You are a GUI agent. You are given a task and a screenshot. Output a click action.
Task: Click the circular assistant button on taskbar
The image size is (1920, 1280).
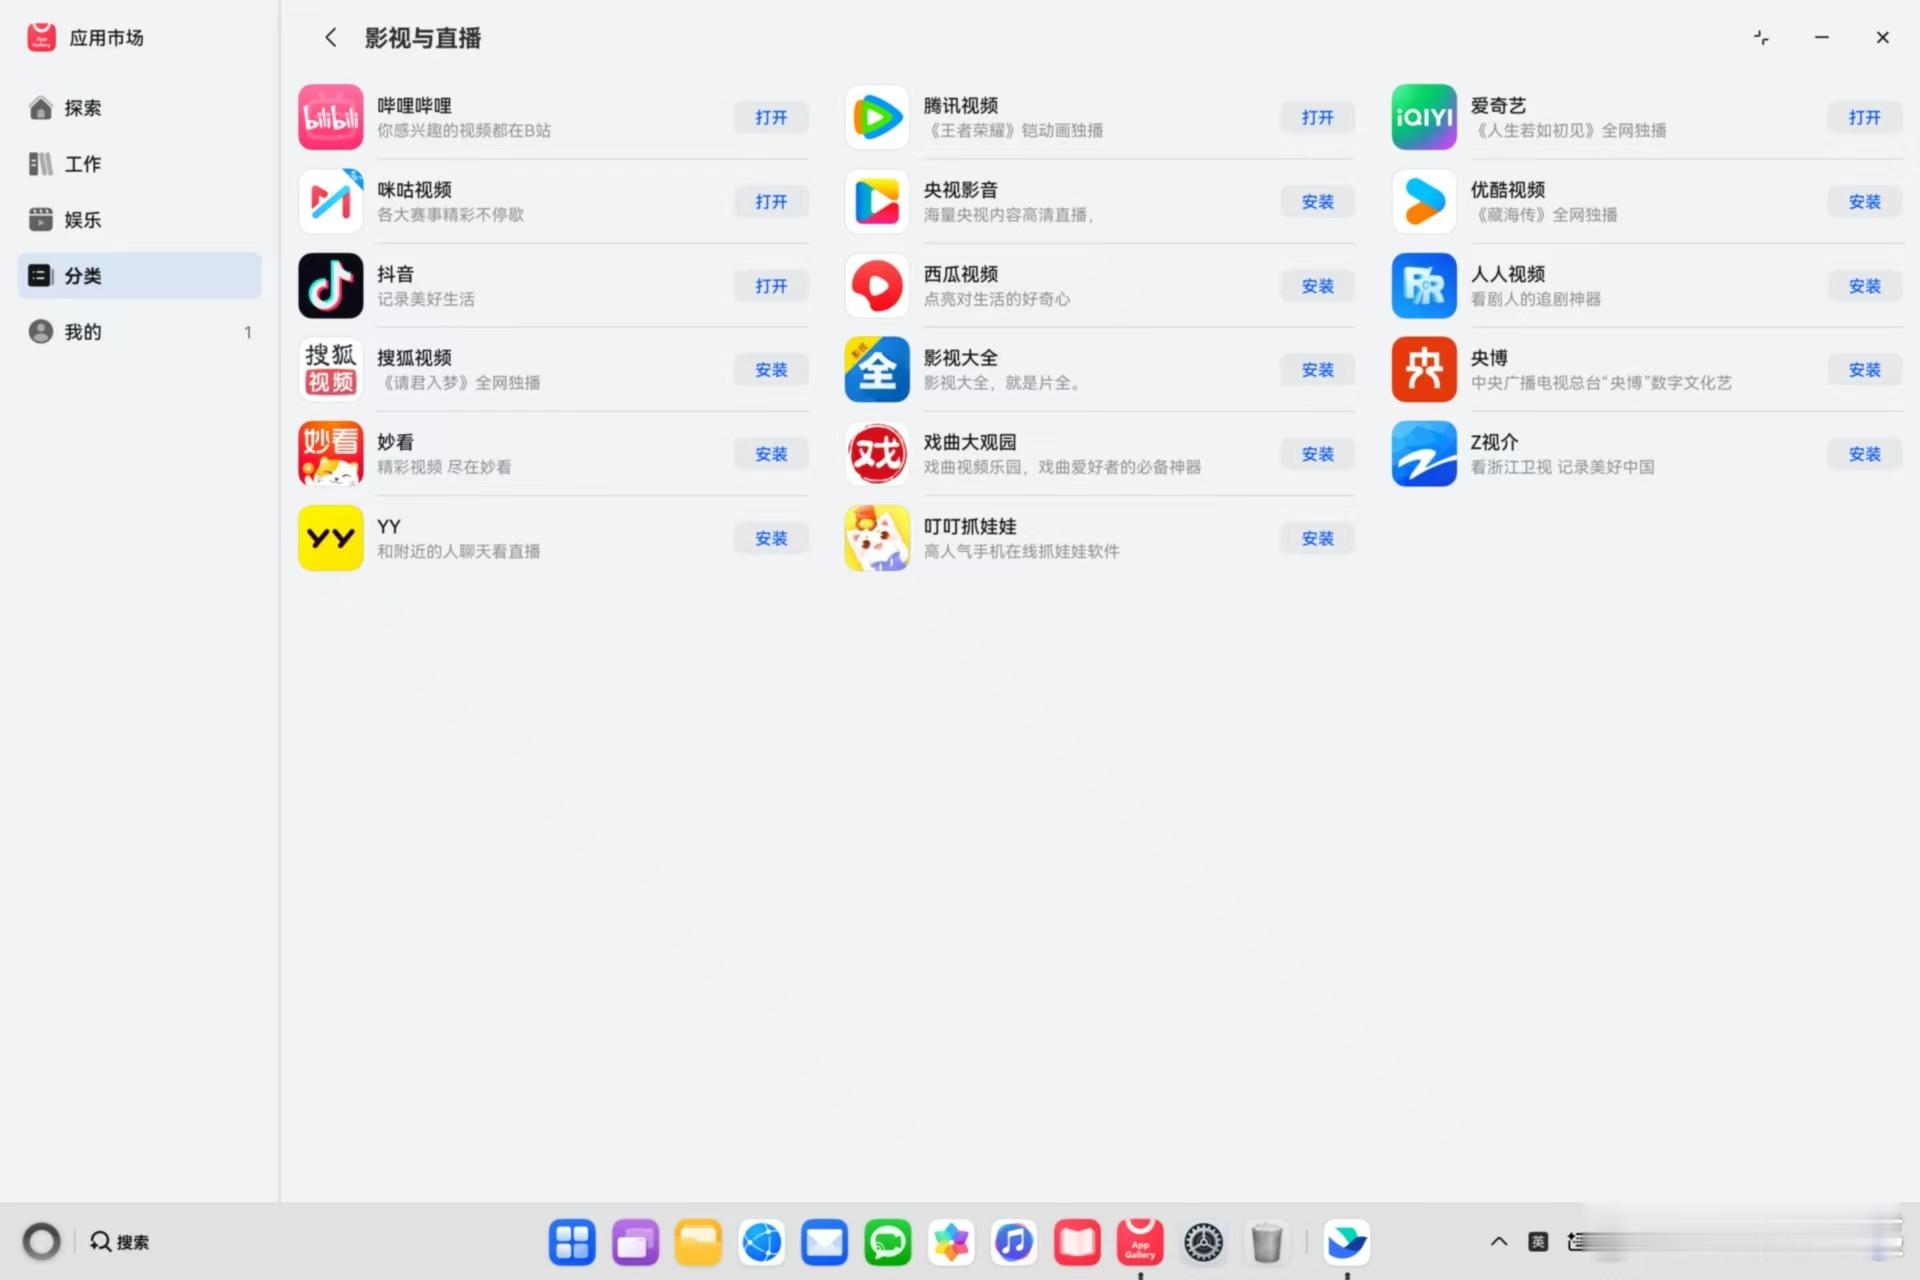[41, 1242]
